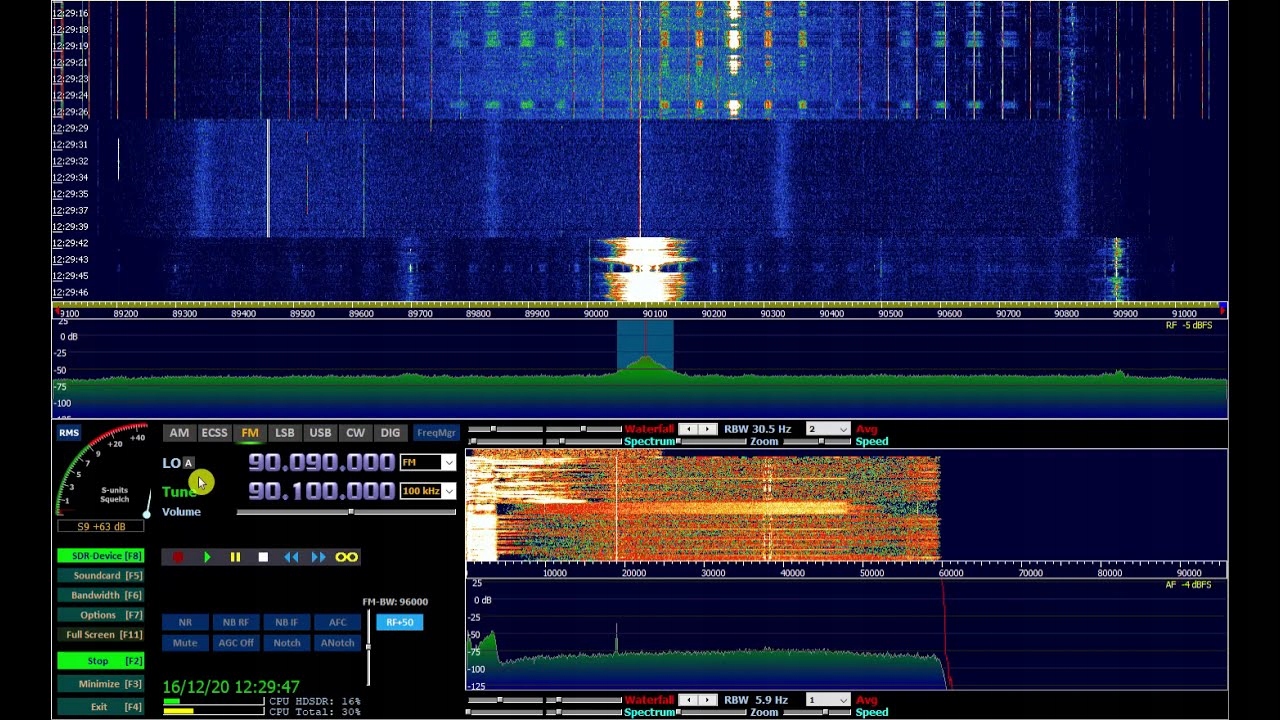Toggle loop playback with the yellow loop icon
1280x720 pixels.
click(x=346, y=557)
